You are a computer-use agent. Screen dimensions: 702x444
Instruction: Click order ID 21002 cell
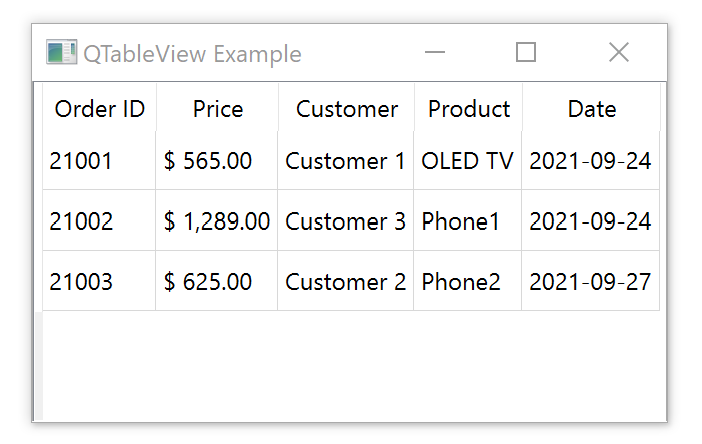pos(99,221)
